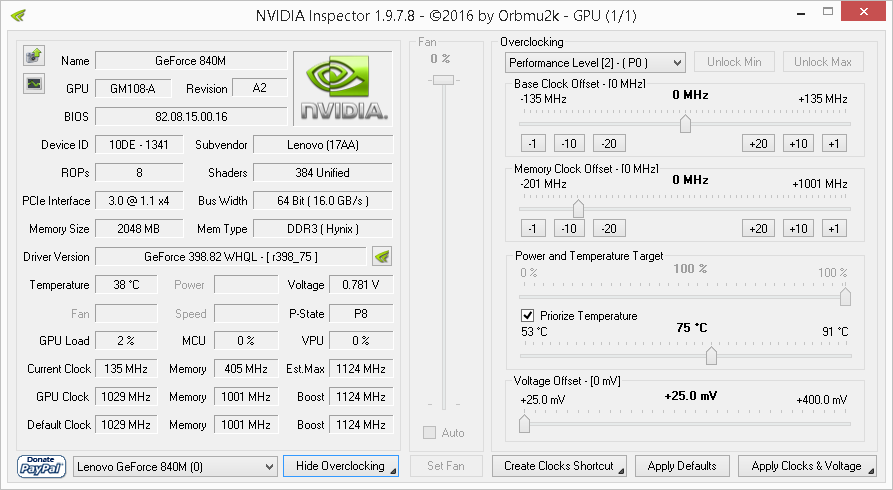Click the +1 button under Base Clock Offset
This screenshot has width=893, height=490.
coord(834,144)
